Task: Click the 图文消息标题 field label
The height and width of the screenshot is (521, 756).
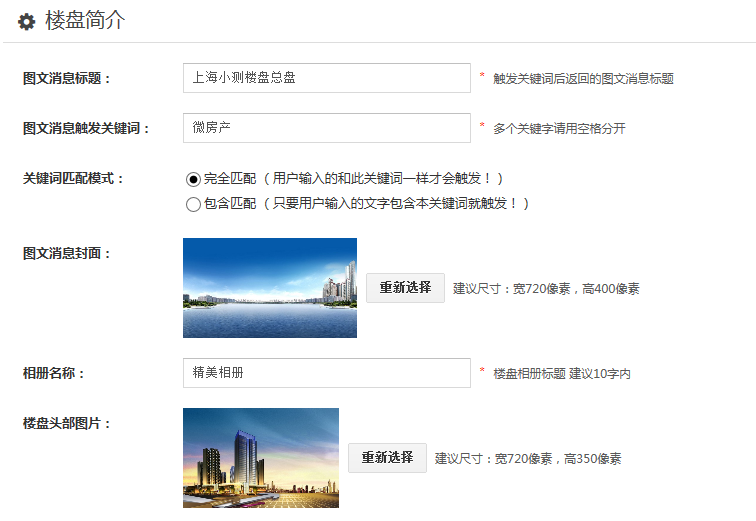Action: click(67, 78)
